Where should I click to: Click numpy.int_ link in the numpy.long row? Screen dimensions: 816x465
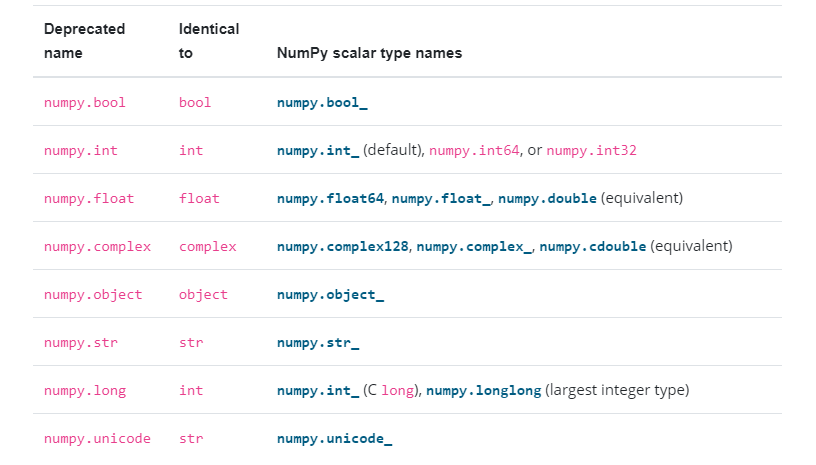coord(318,391)
